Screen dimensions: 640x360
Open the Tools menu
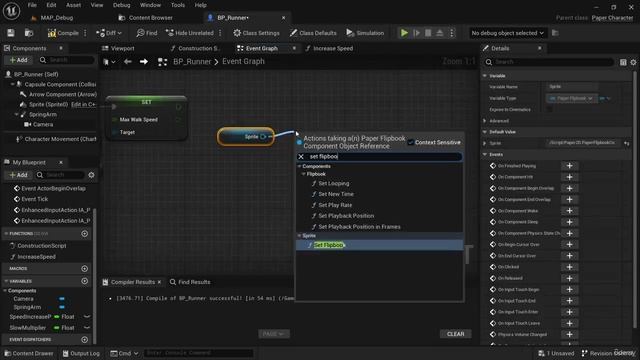(178, 5)
